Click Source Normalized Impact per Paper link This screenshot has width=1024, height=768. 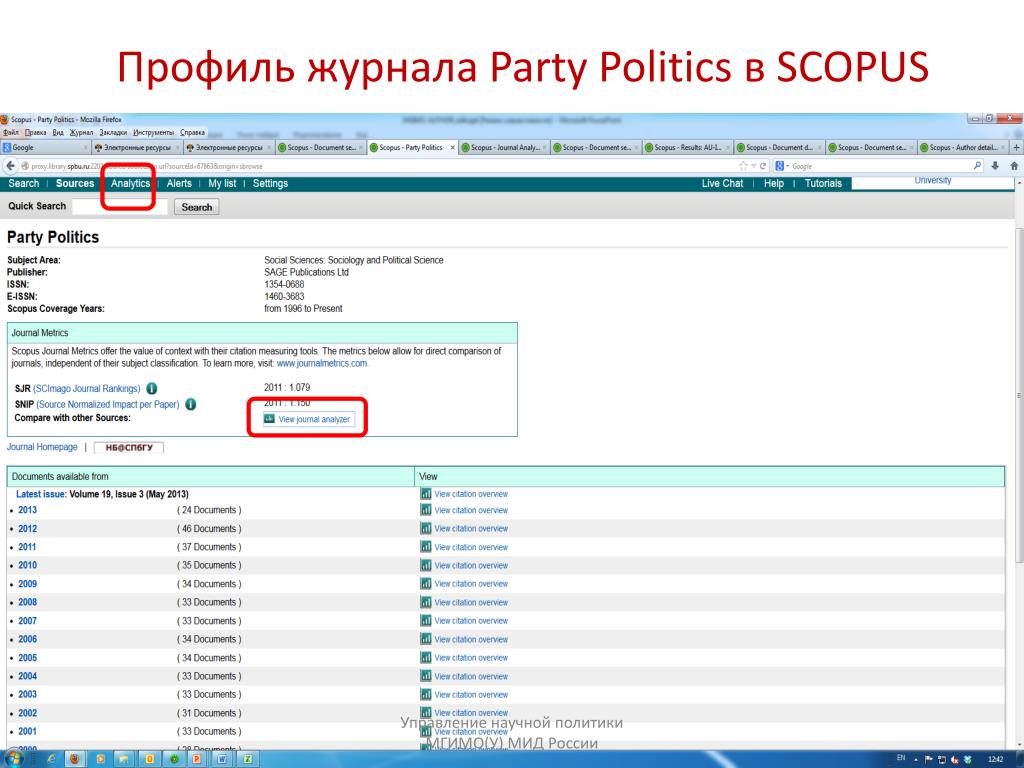point(108,404)
